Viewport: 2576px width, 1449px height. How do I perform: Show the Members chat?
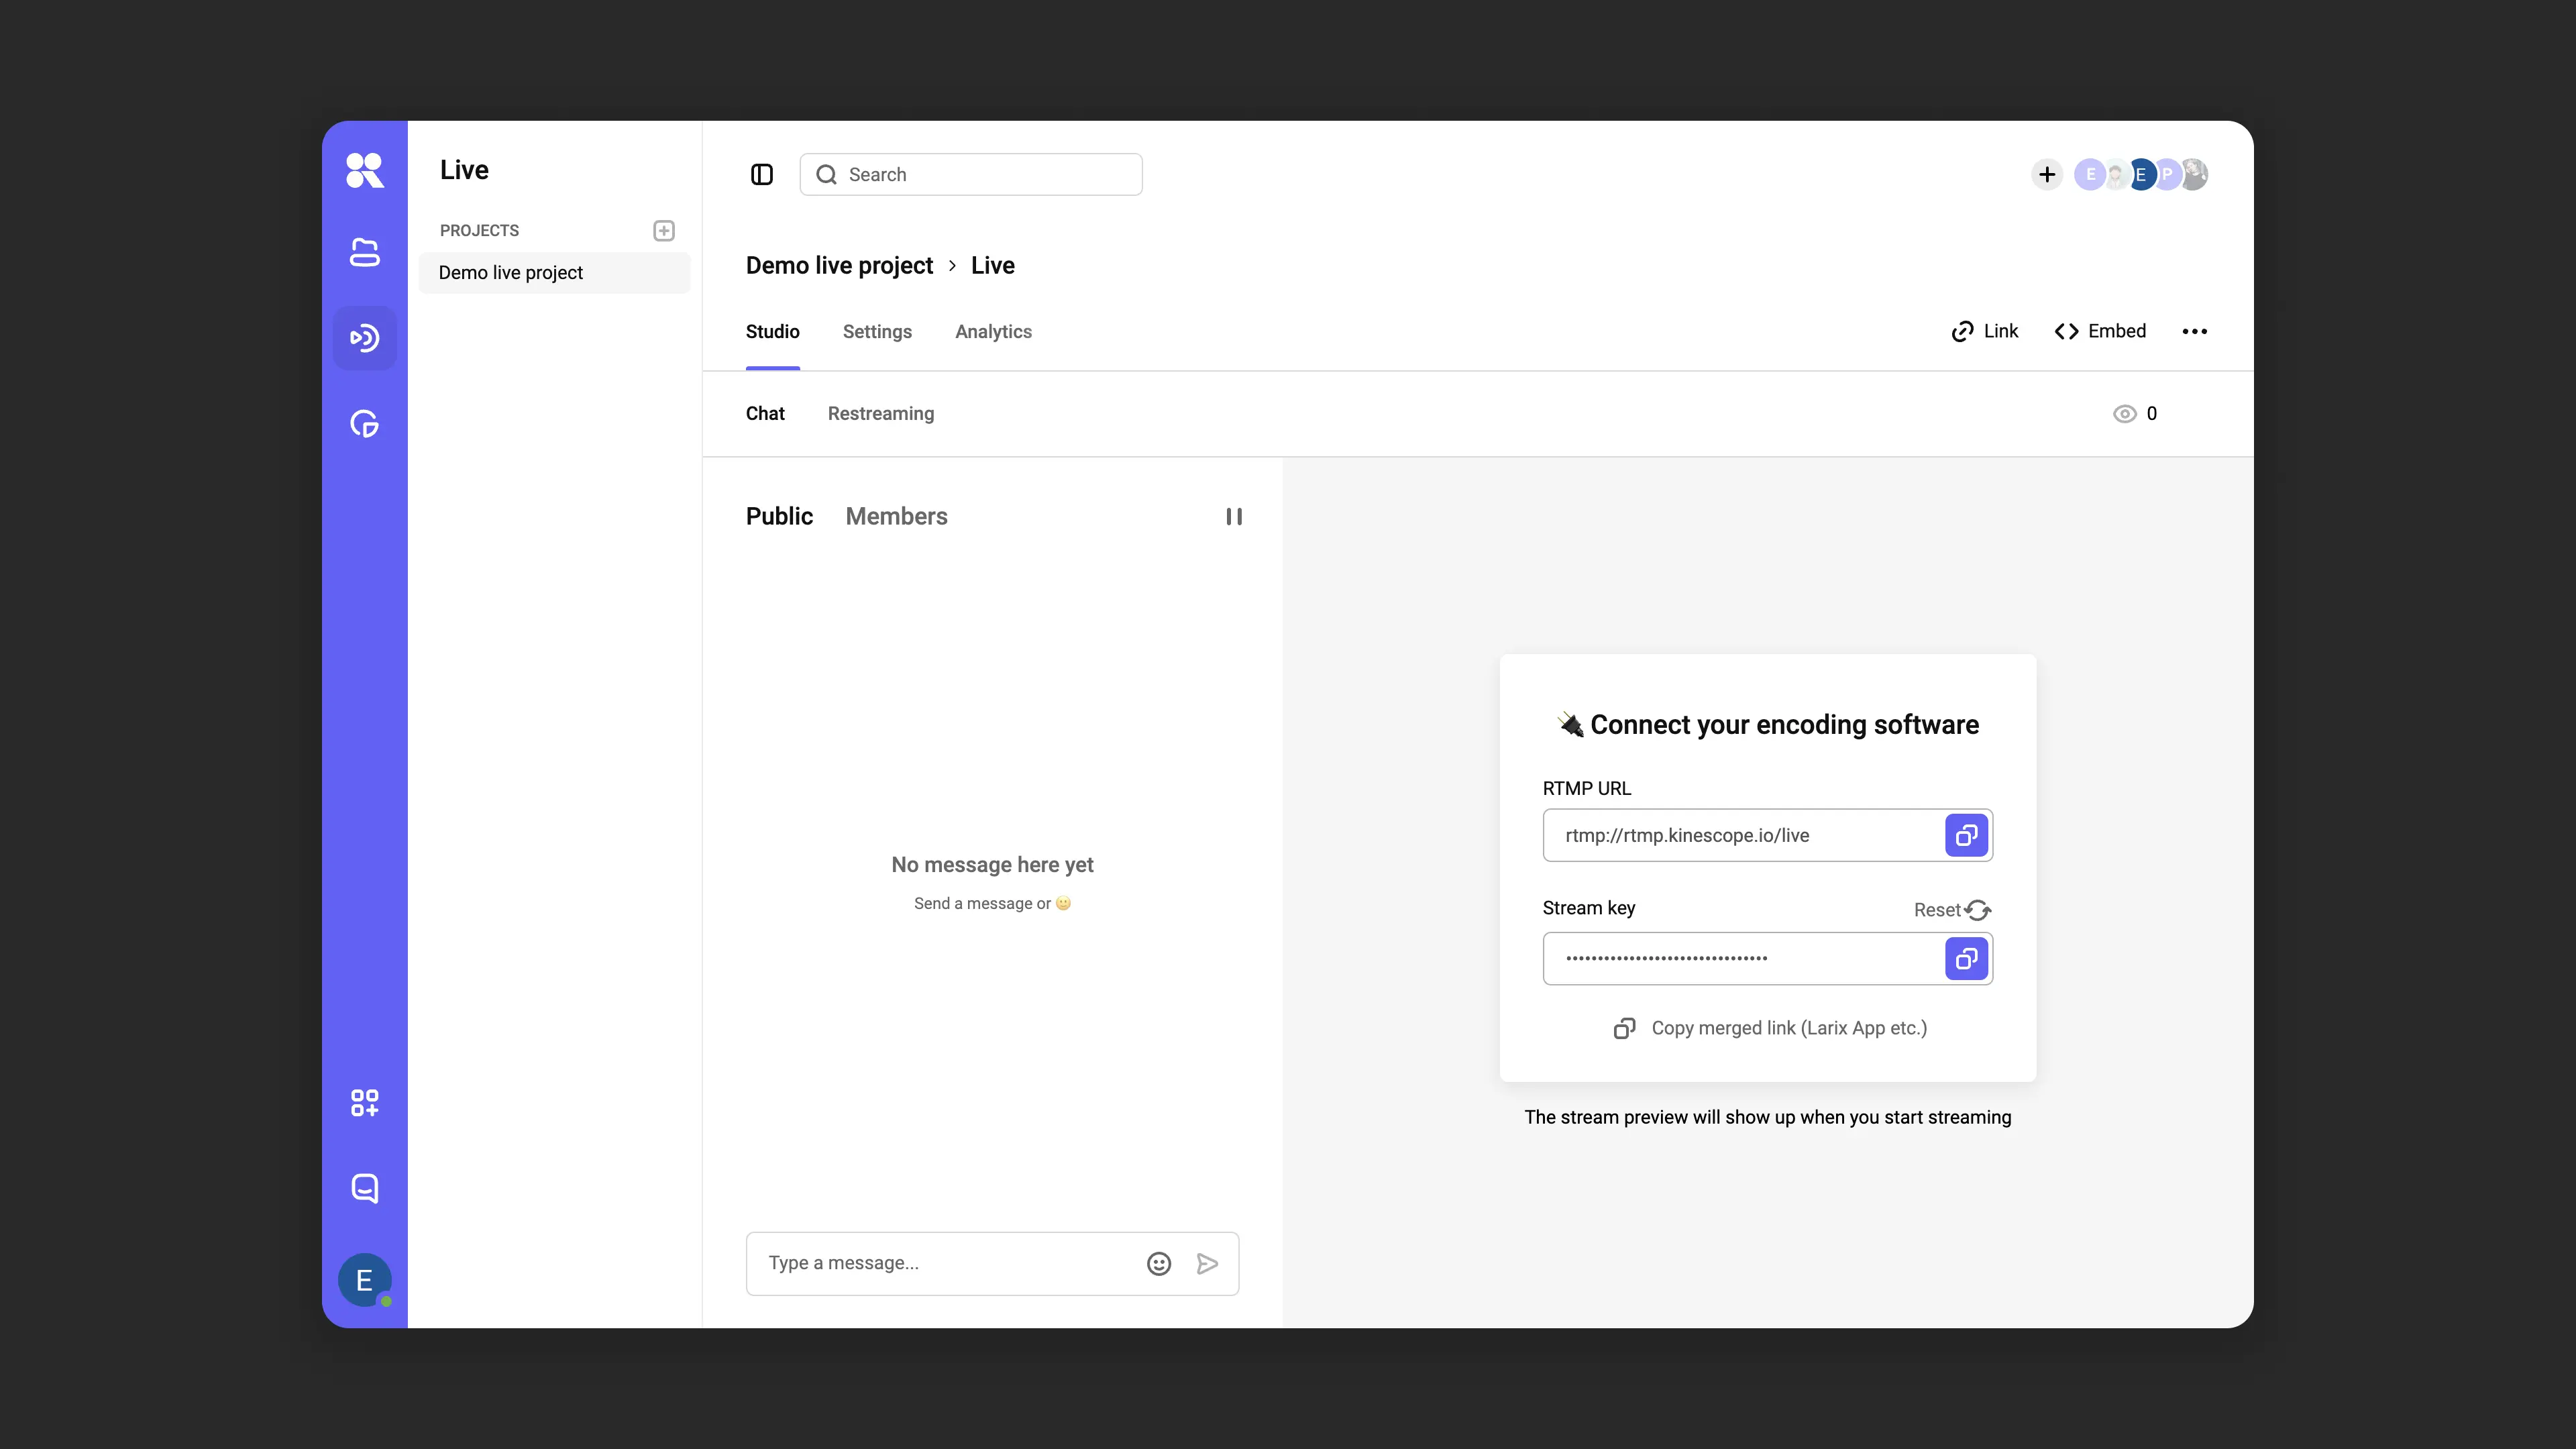tap(896, 517)
